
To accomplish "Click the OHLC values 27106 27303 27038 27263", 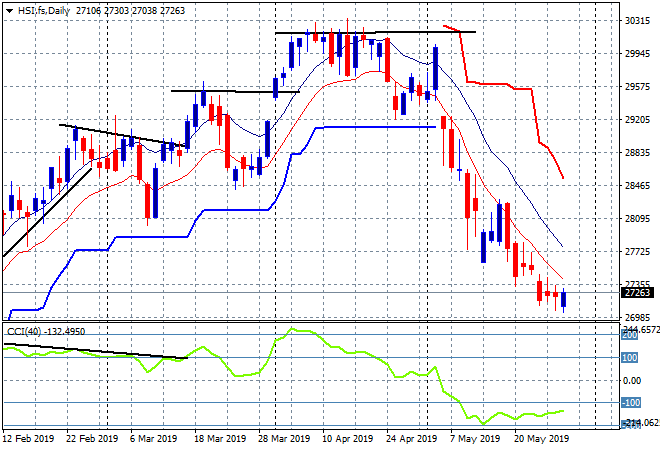I will pyautogui.click(x=130, y=11).
